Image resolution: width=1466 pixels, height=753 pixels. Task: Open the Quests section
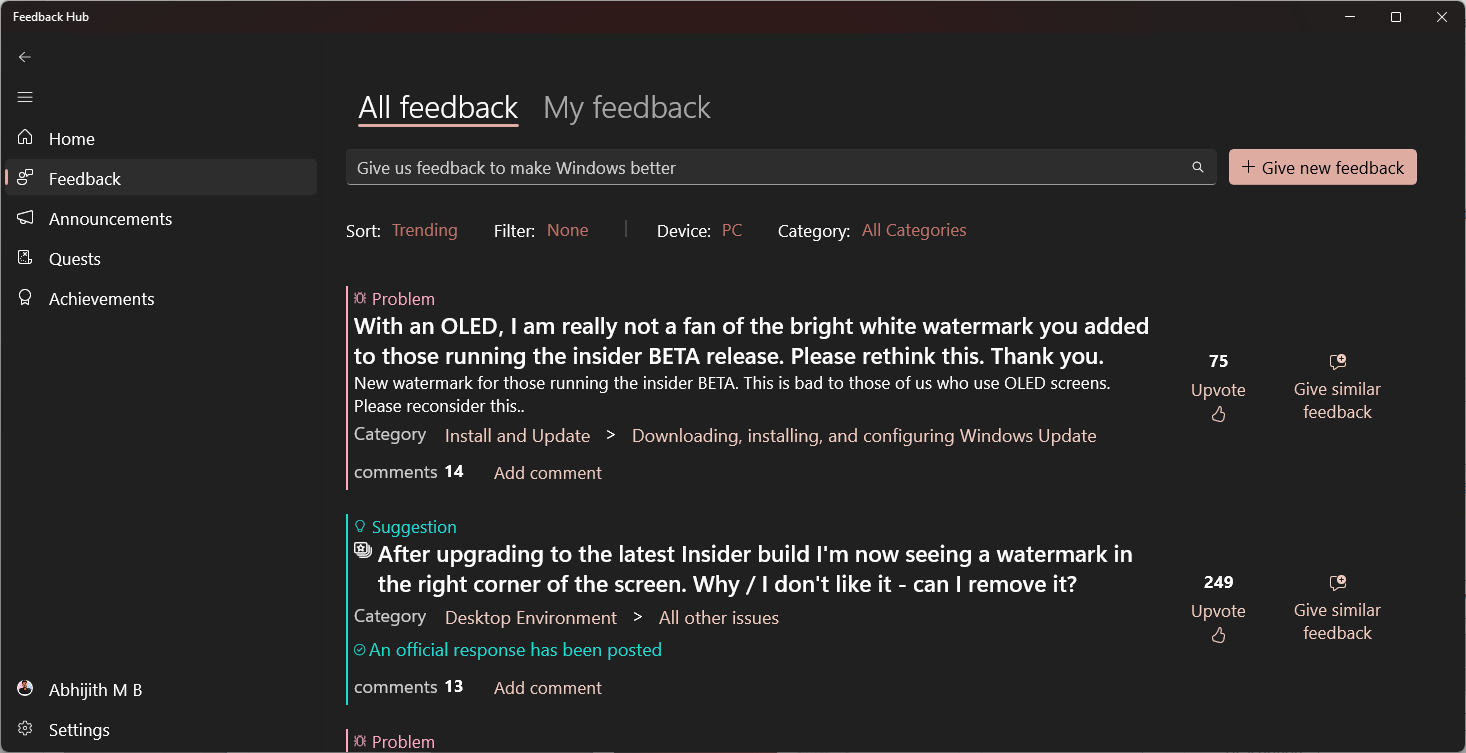point(74,258)
